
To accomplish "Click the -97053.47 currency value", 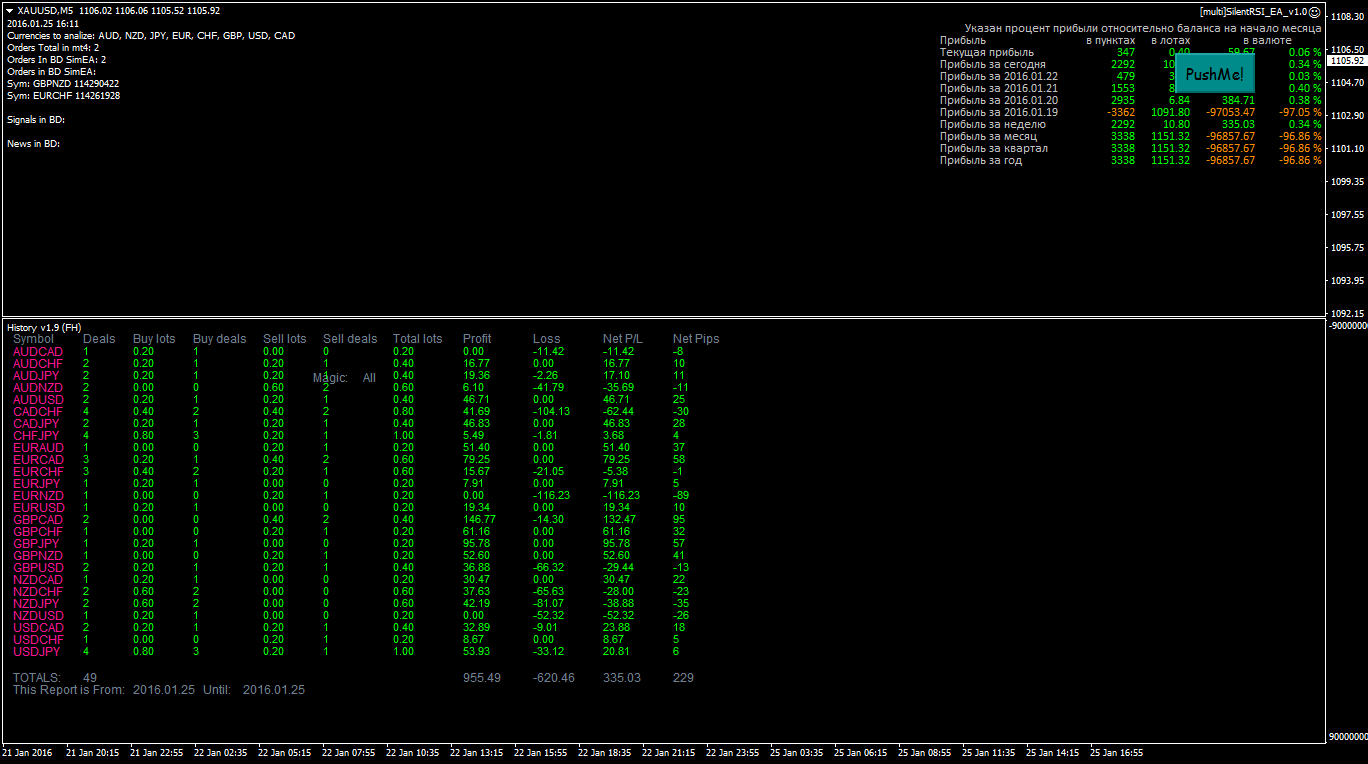I will click(x=1231, y=112).
